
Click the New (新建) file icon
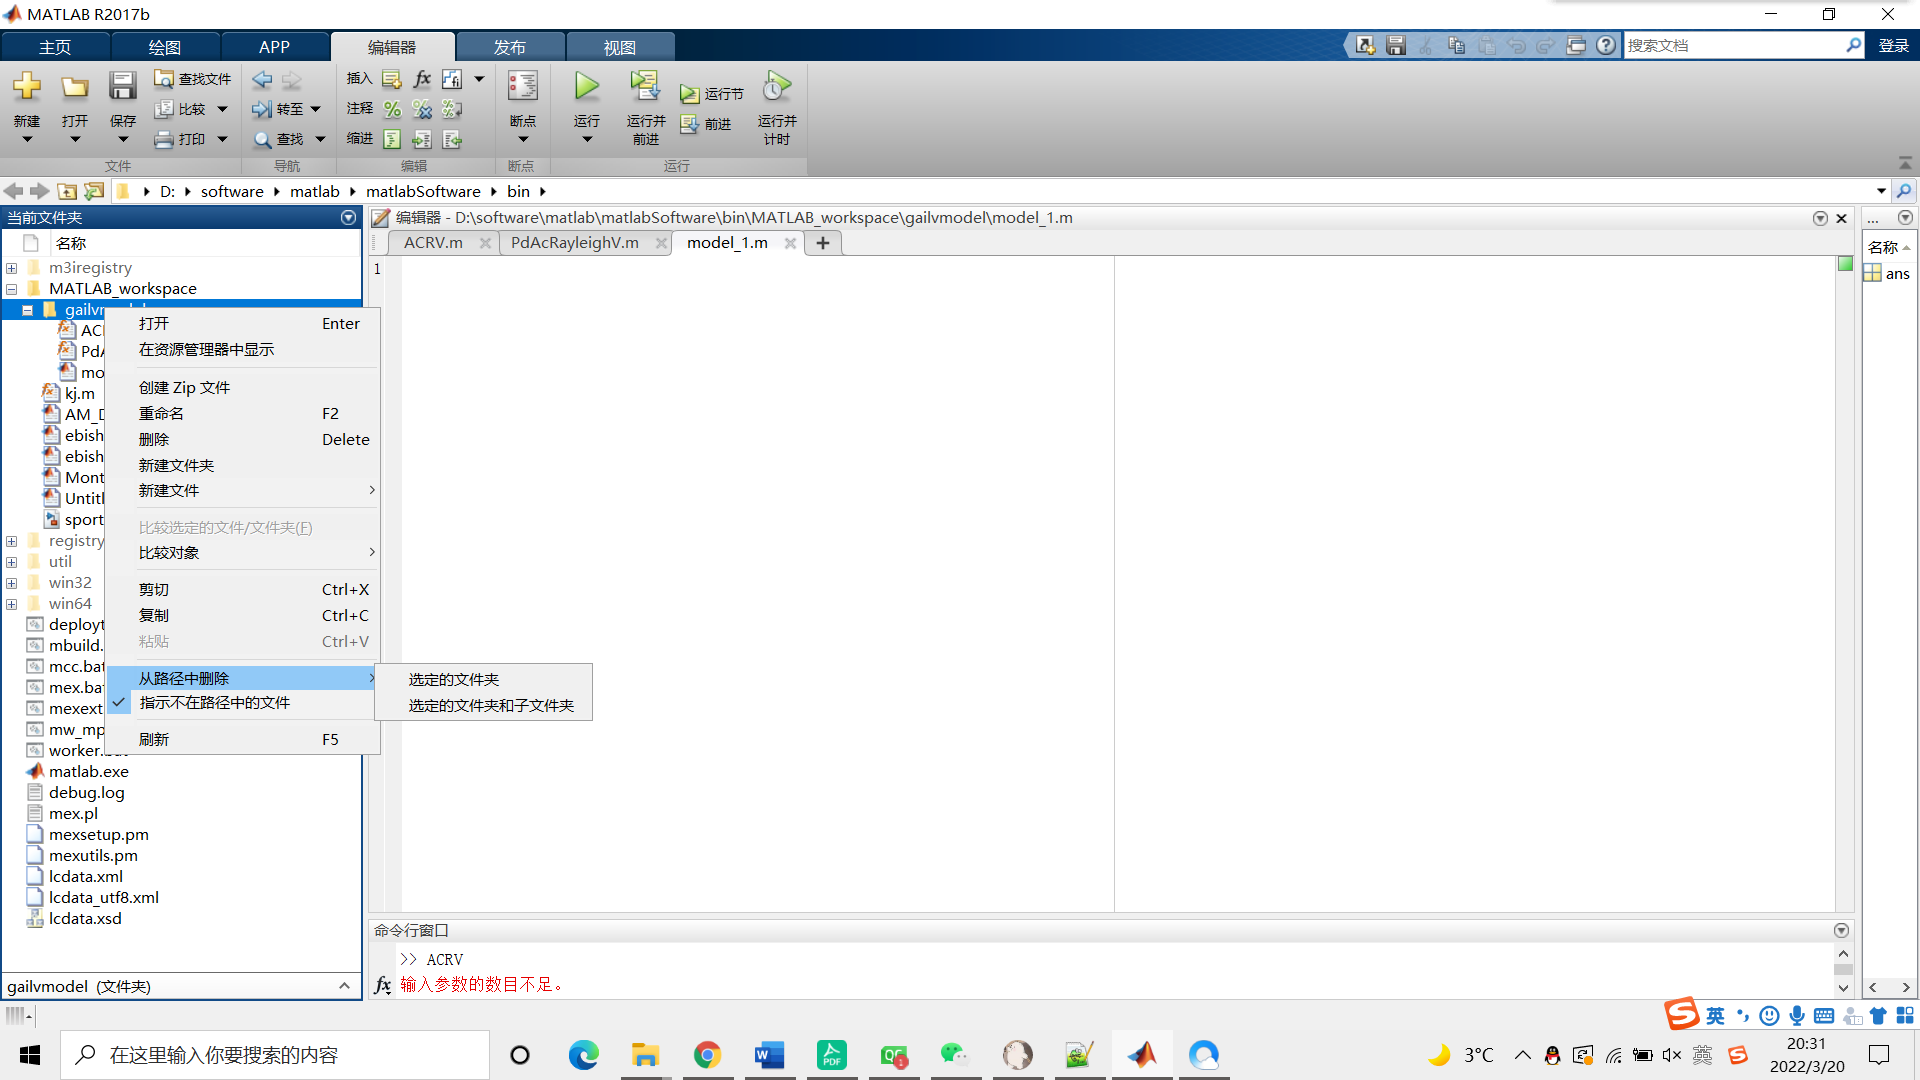point(27,87)
